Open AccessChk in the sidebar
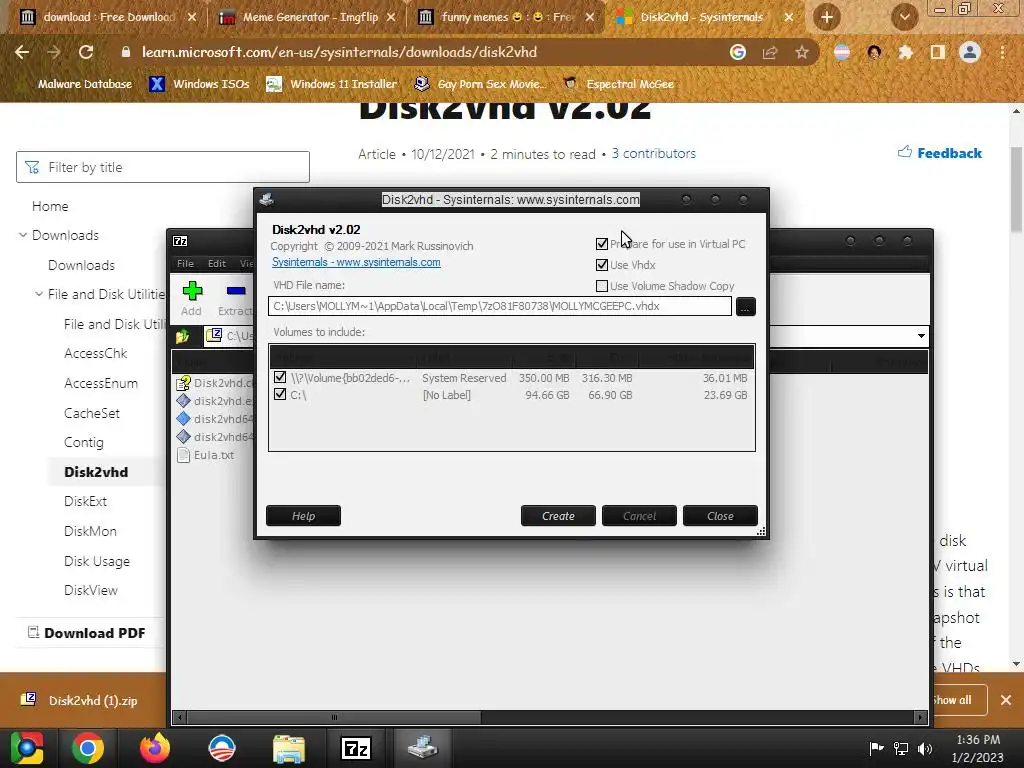 point(95,353)
